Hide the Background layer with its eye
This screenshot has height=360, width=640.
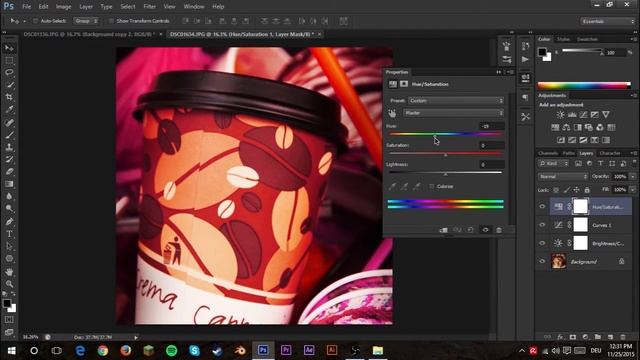542,262
